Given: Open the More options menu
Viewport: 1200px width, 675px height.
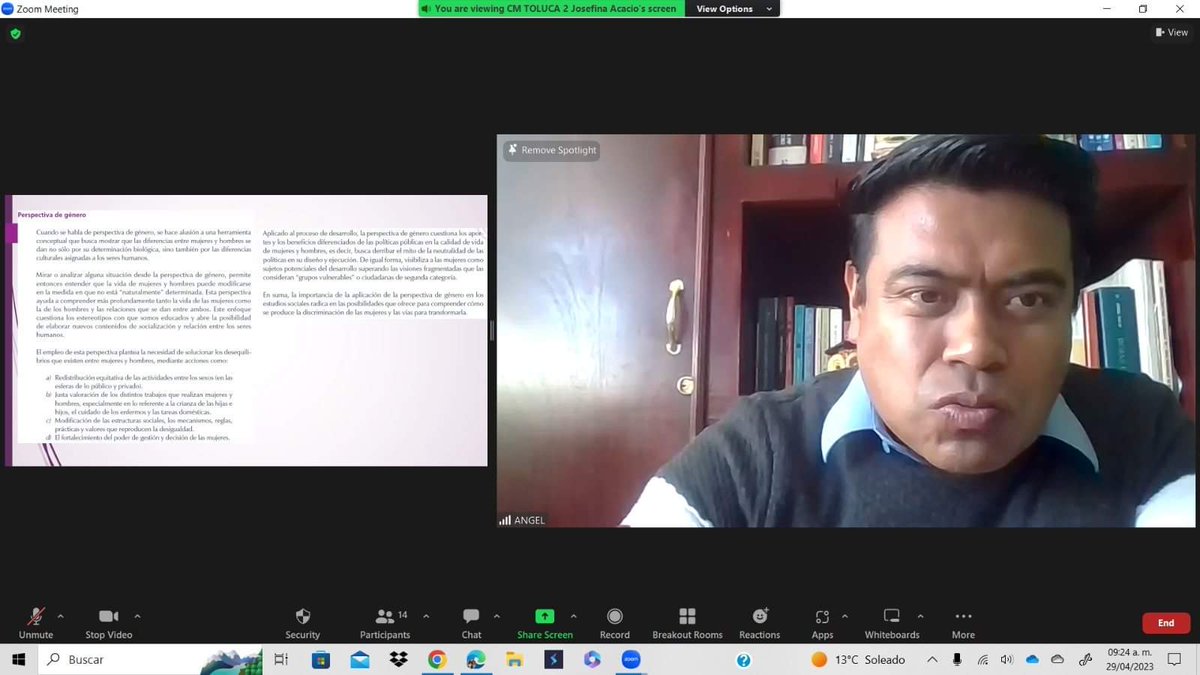Looking at the screenshot, I should click(x=963, y=623).
